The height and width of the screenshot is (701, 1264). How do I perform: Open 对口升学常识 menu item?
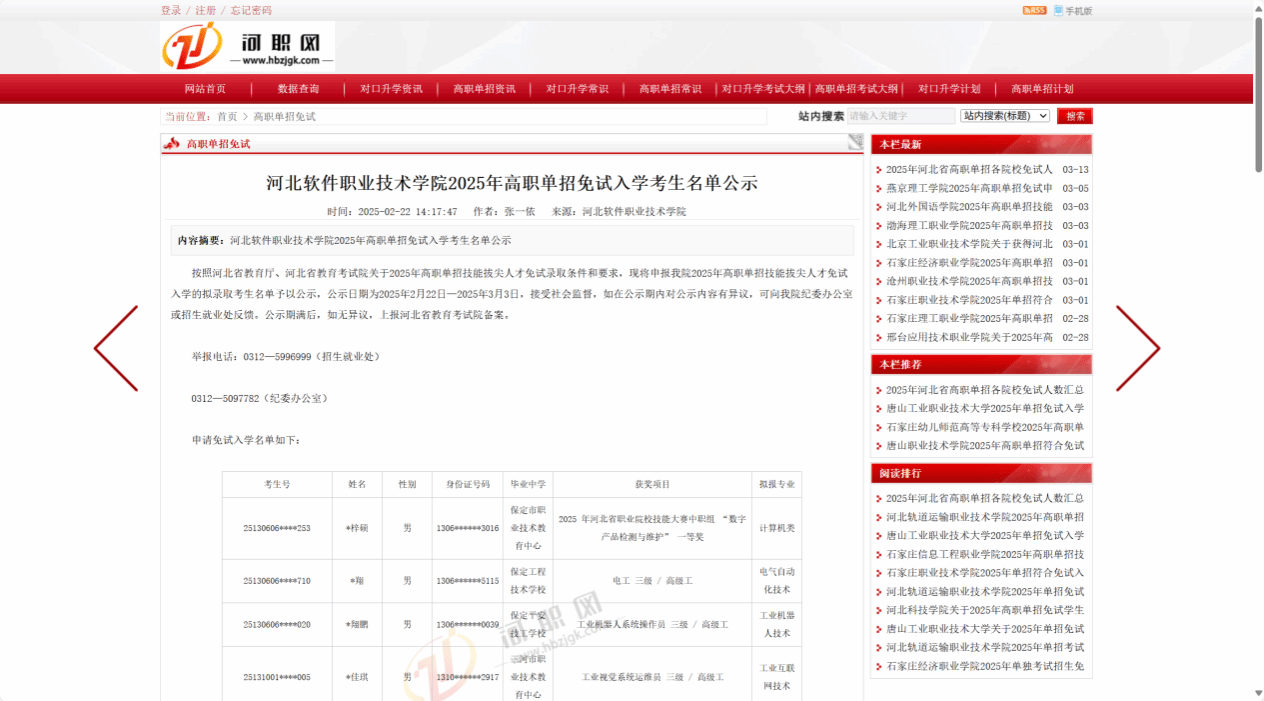(x=577, y=89)
